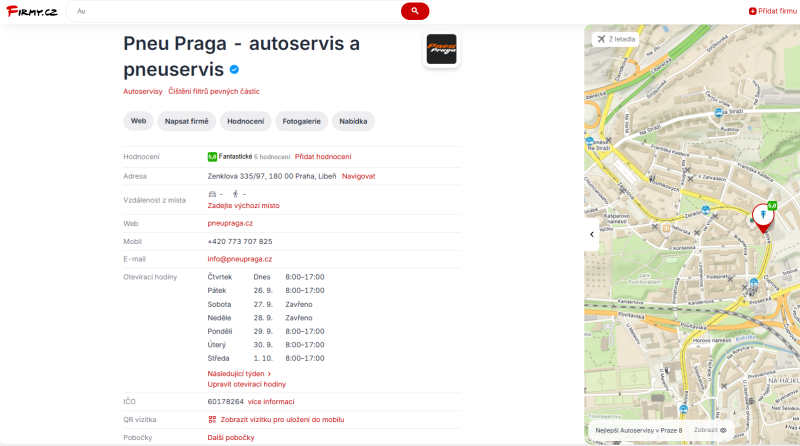This screenshot has height=446, width=800.
Task: Toggle Zobrazit eye for best Autoservisy
Action: pyautogui.click(x=723, y=430)
